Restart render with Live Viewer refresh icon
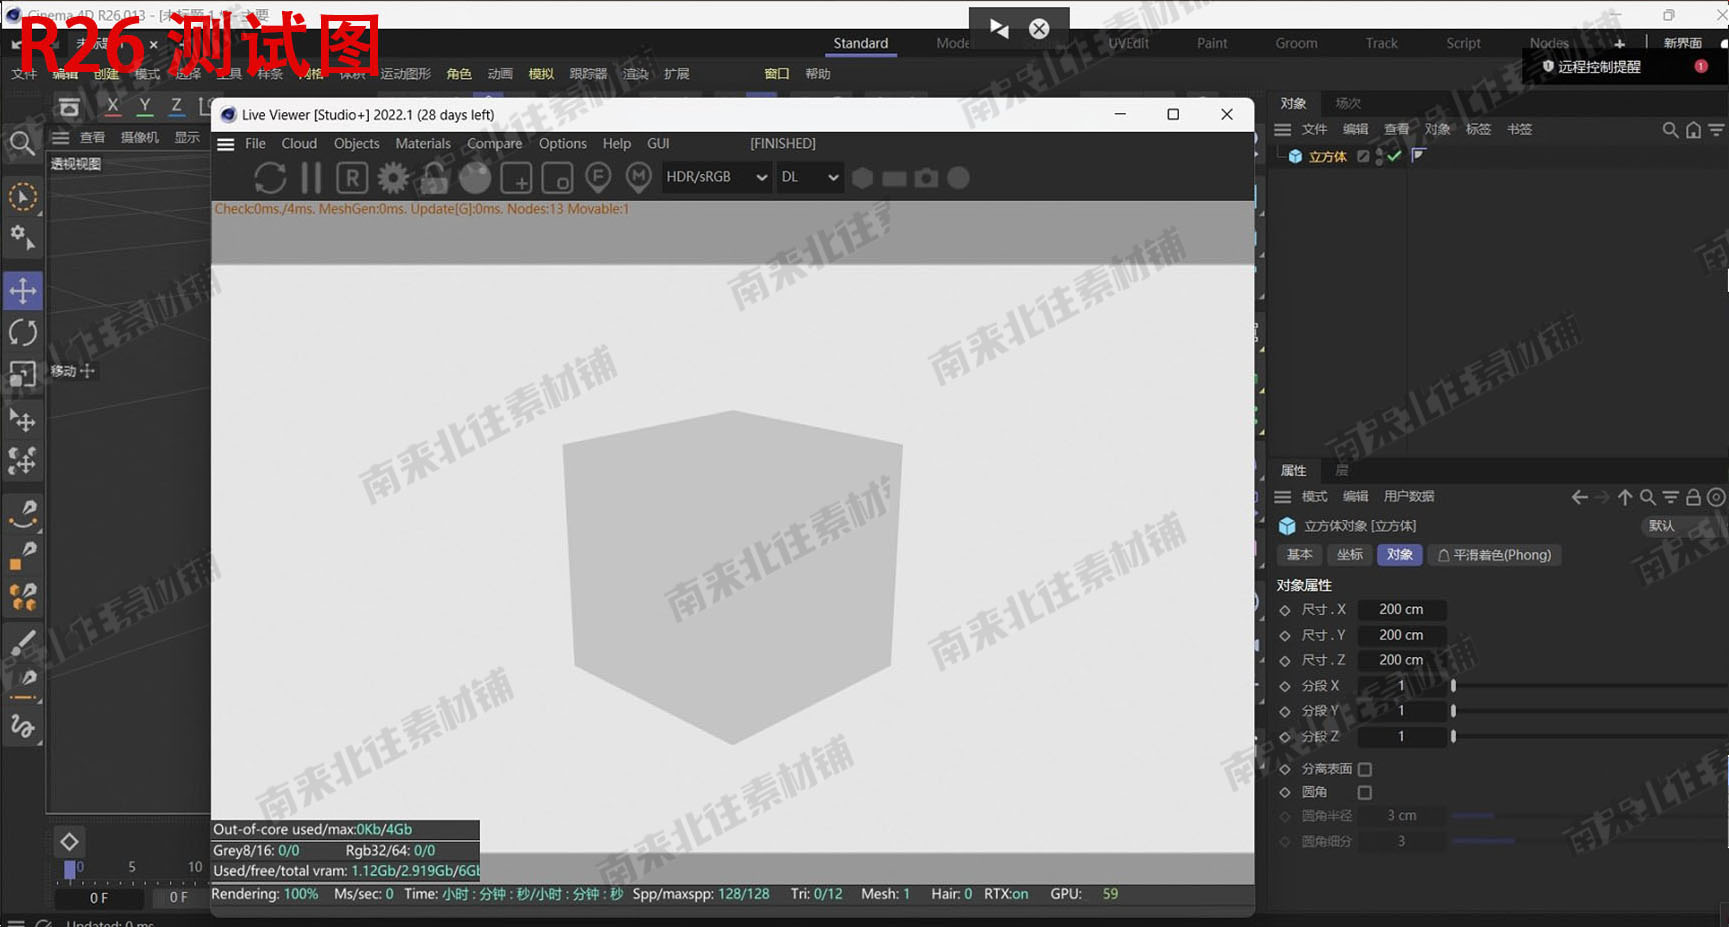This screenshot has width=1729, height=927. point(270,178)
